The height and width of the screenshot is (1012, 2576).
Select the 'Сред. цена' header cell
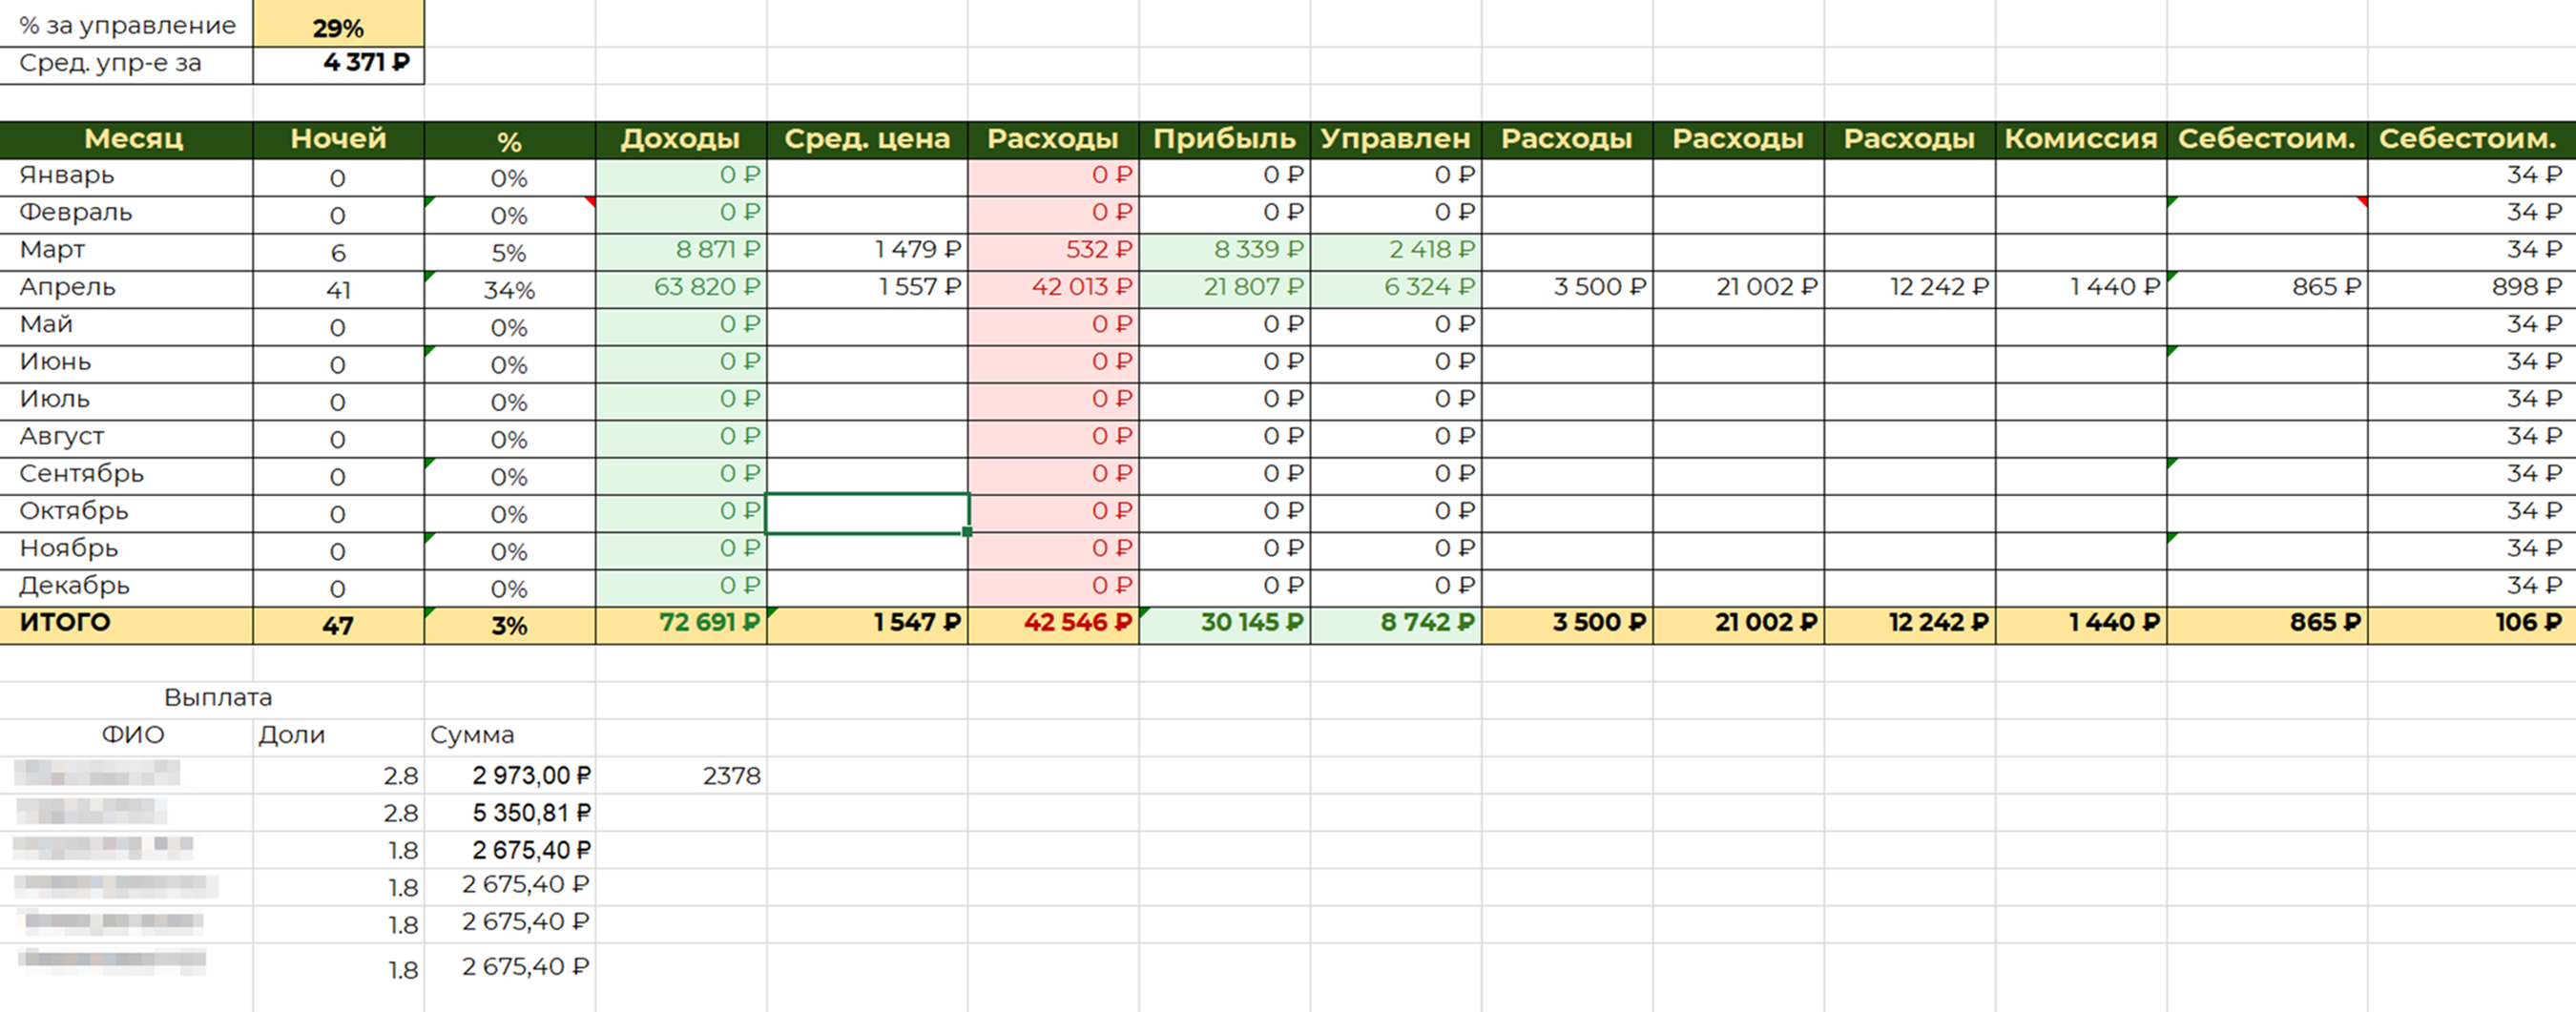coord(867,140)
